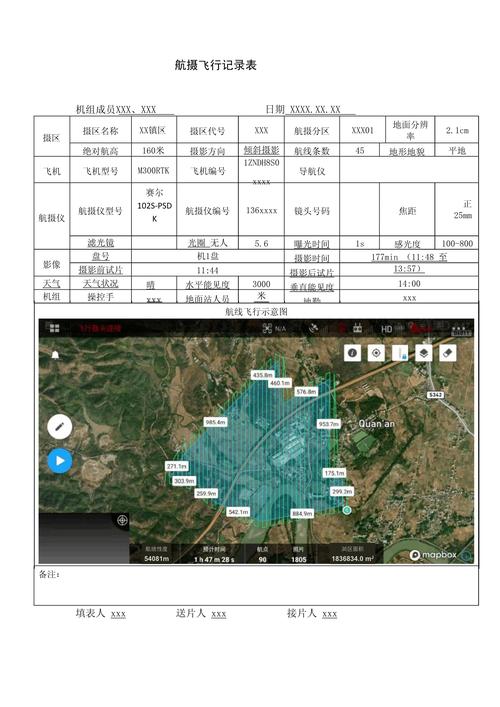Select the 953.7m edge length label

coord(329,424)
